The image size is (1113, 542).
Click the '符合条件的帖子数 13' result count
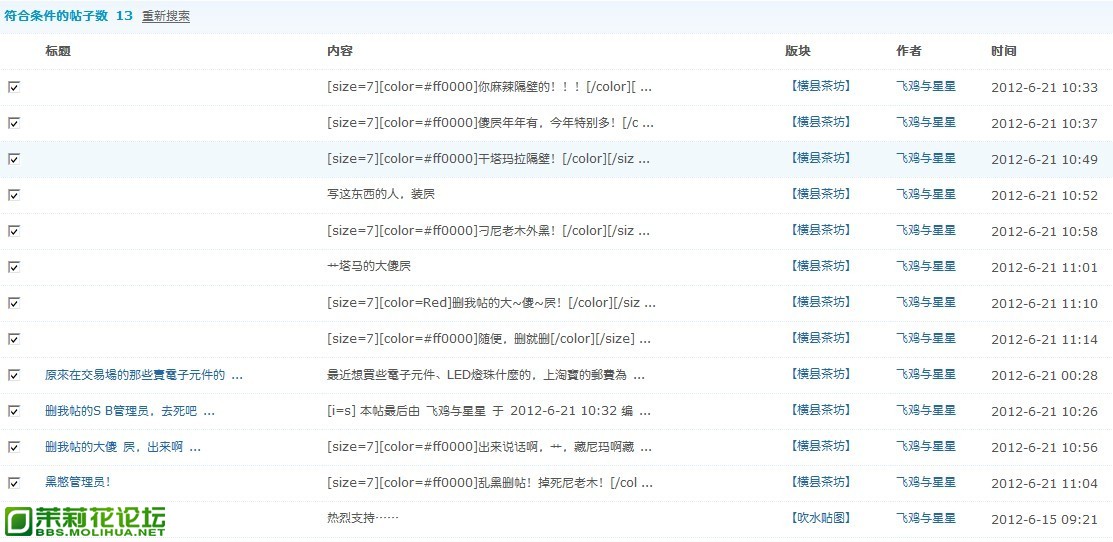coord(68,16)
